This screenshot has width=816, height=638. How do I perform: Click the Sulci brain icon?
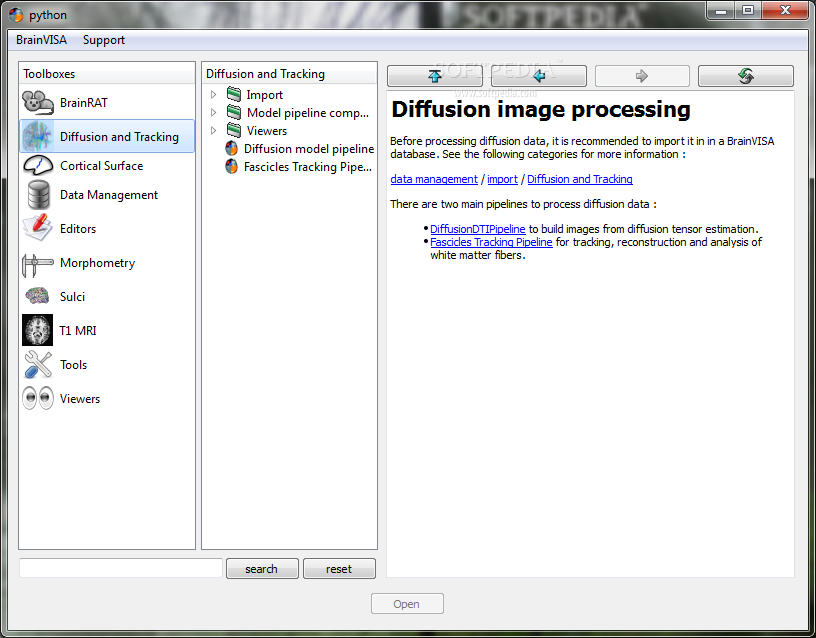point(37,296)
